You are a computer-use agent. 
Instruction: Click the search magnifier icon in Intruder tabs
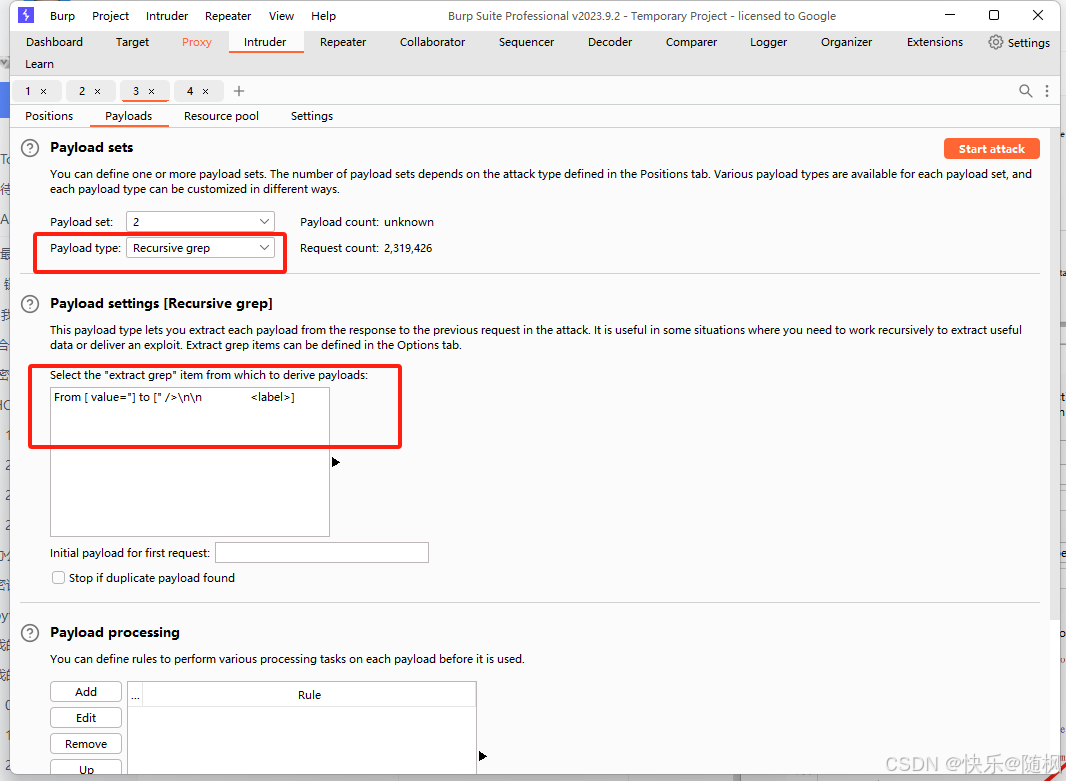click(1025, 91)
